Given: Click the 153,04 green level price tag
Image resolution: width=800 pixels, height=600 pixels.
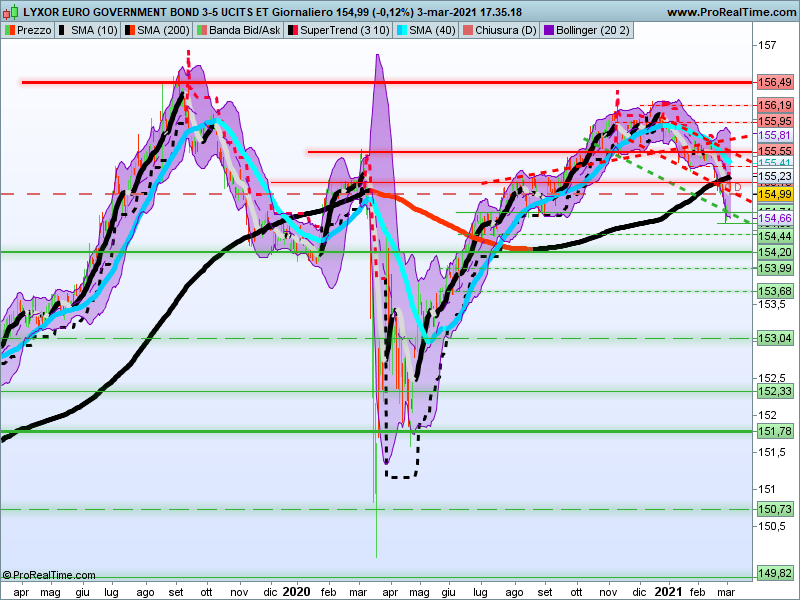Looking at the screenshot, I should tap(775, 339).
